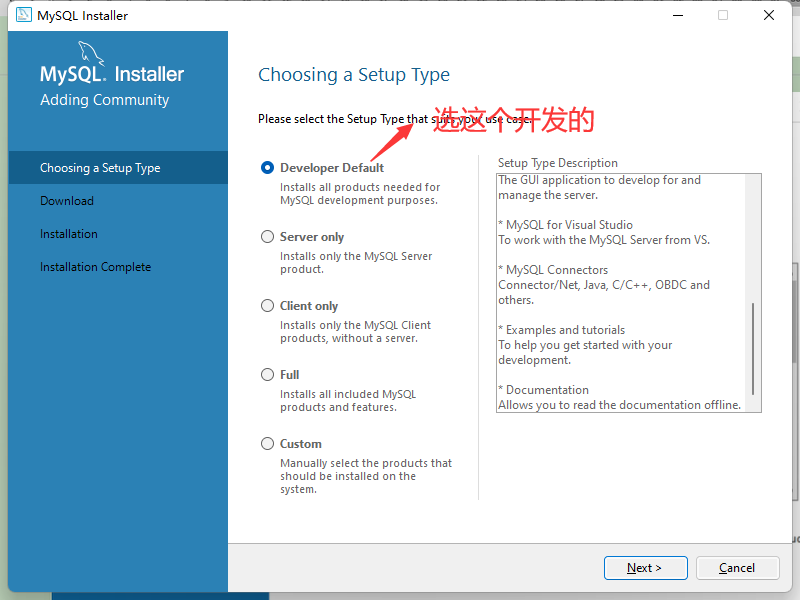Pick the Full setup type
The width and height of the screenshot is (800, 600).
pyautogui.click(x=267, y=374)
